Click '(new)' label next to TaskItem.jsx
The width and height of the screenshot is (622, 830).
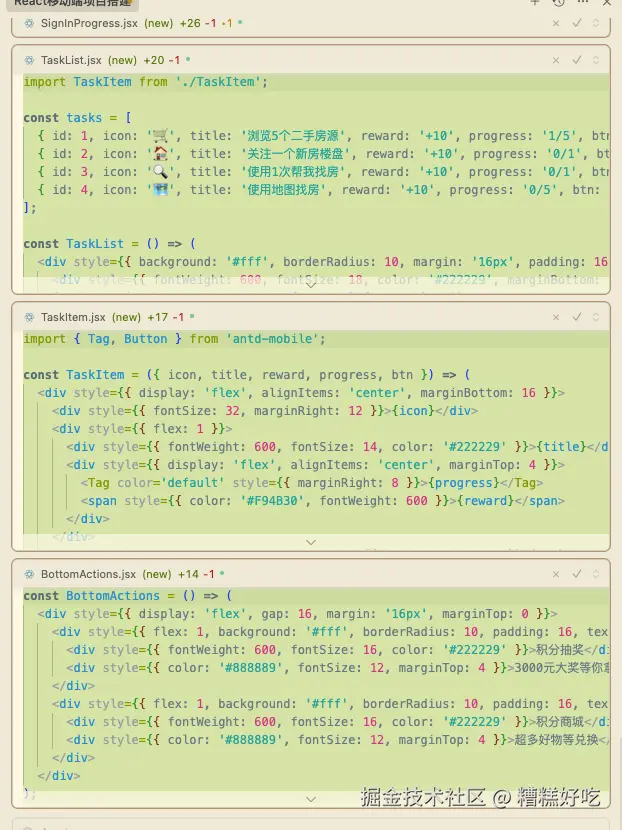pyautogui.click(x=127, y=317)
